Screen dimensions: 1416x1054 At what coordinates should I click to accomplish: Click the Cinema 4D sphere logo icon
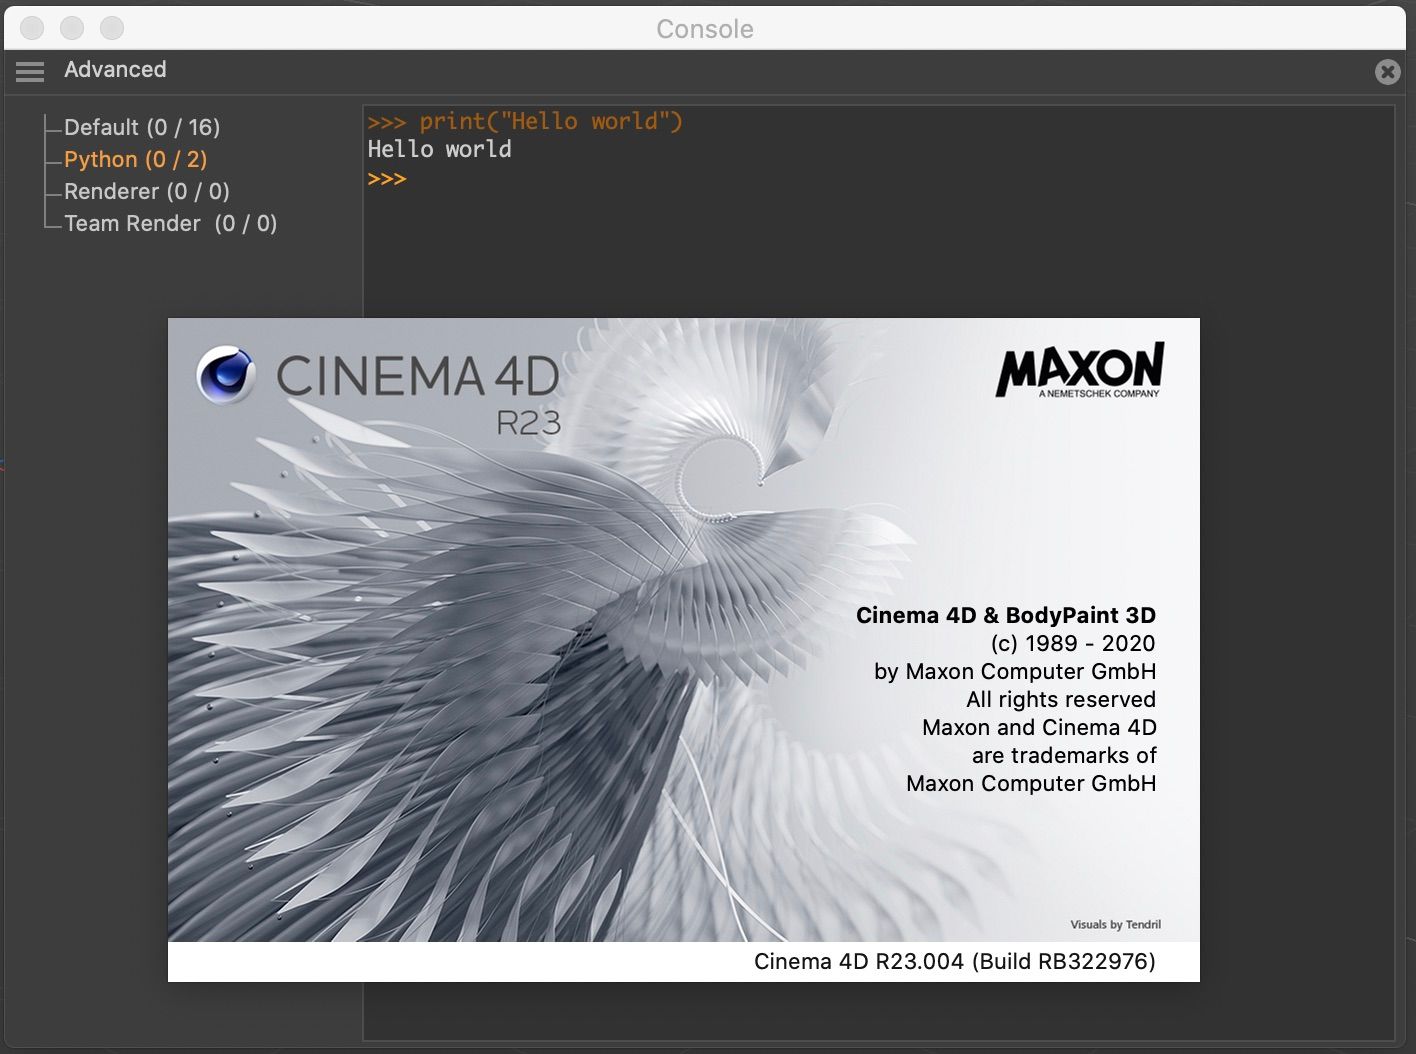226,375
